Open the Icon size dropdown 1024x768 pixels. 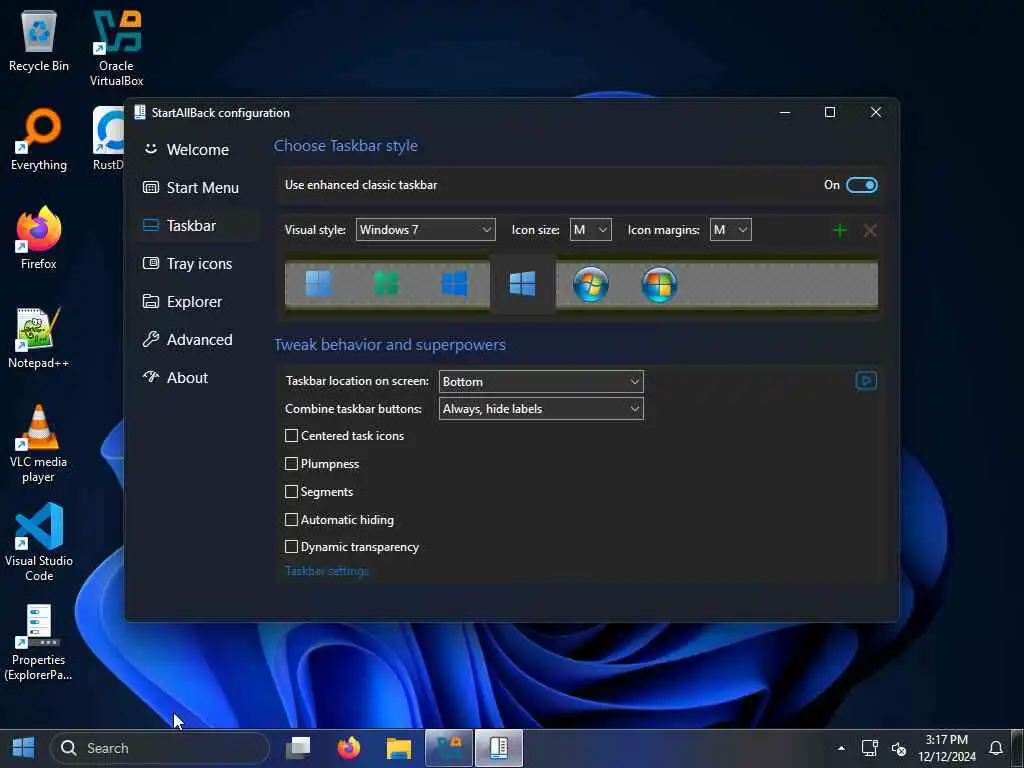click(x=590, y=230)
